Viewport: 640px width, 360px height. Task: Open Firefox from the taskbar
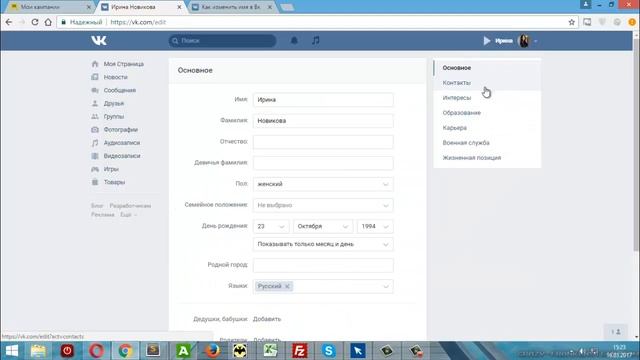pyautogui.click(x=212, y=351)
